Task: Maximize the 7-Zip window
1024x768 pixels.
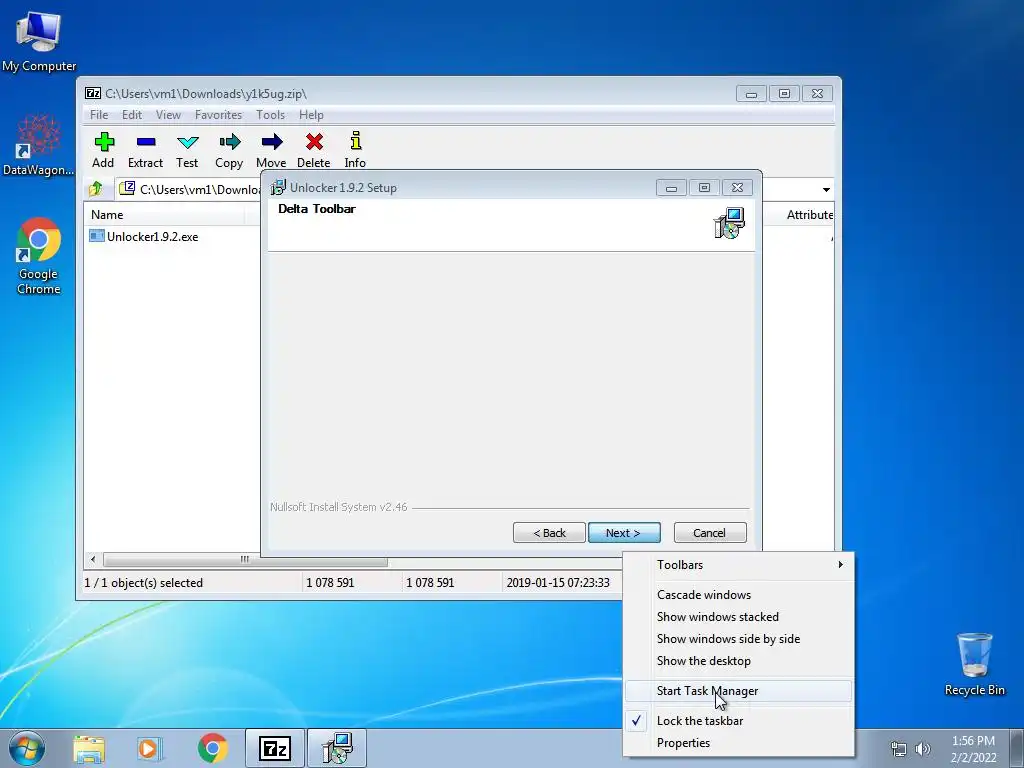Action: point(784,94)
